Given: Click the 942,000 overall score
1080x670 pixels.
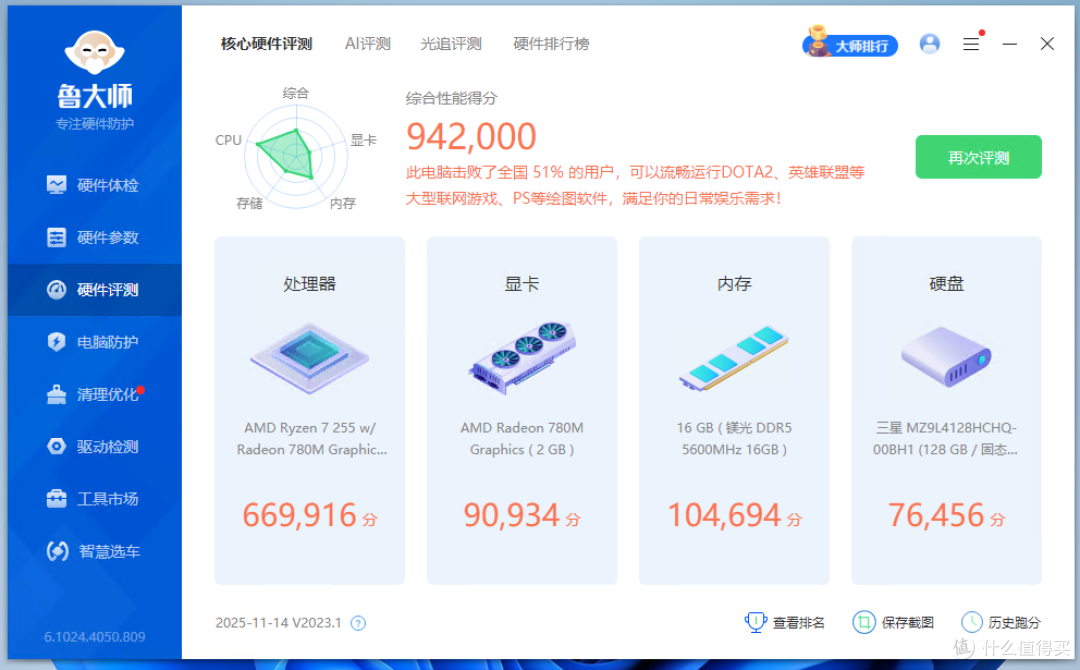Looking at the screenshot, I should pos(471,136).
